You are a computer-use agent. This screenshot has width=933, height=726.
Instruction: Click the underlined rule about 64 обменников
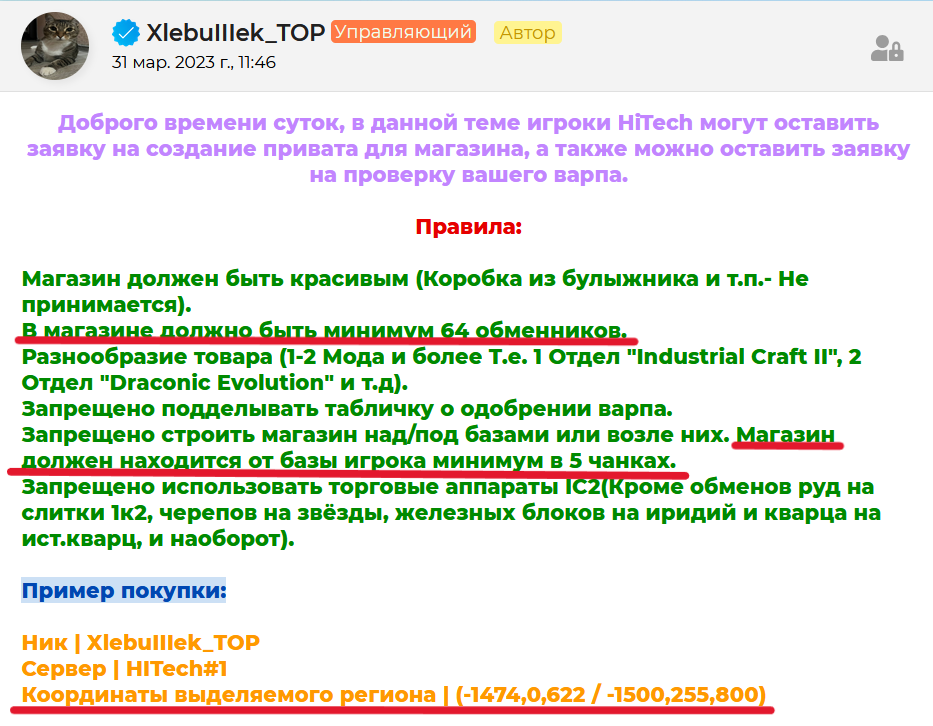click(325, 331)
